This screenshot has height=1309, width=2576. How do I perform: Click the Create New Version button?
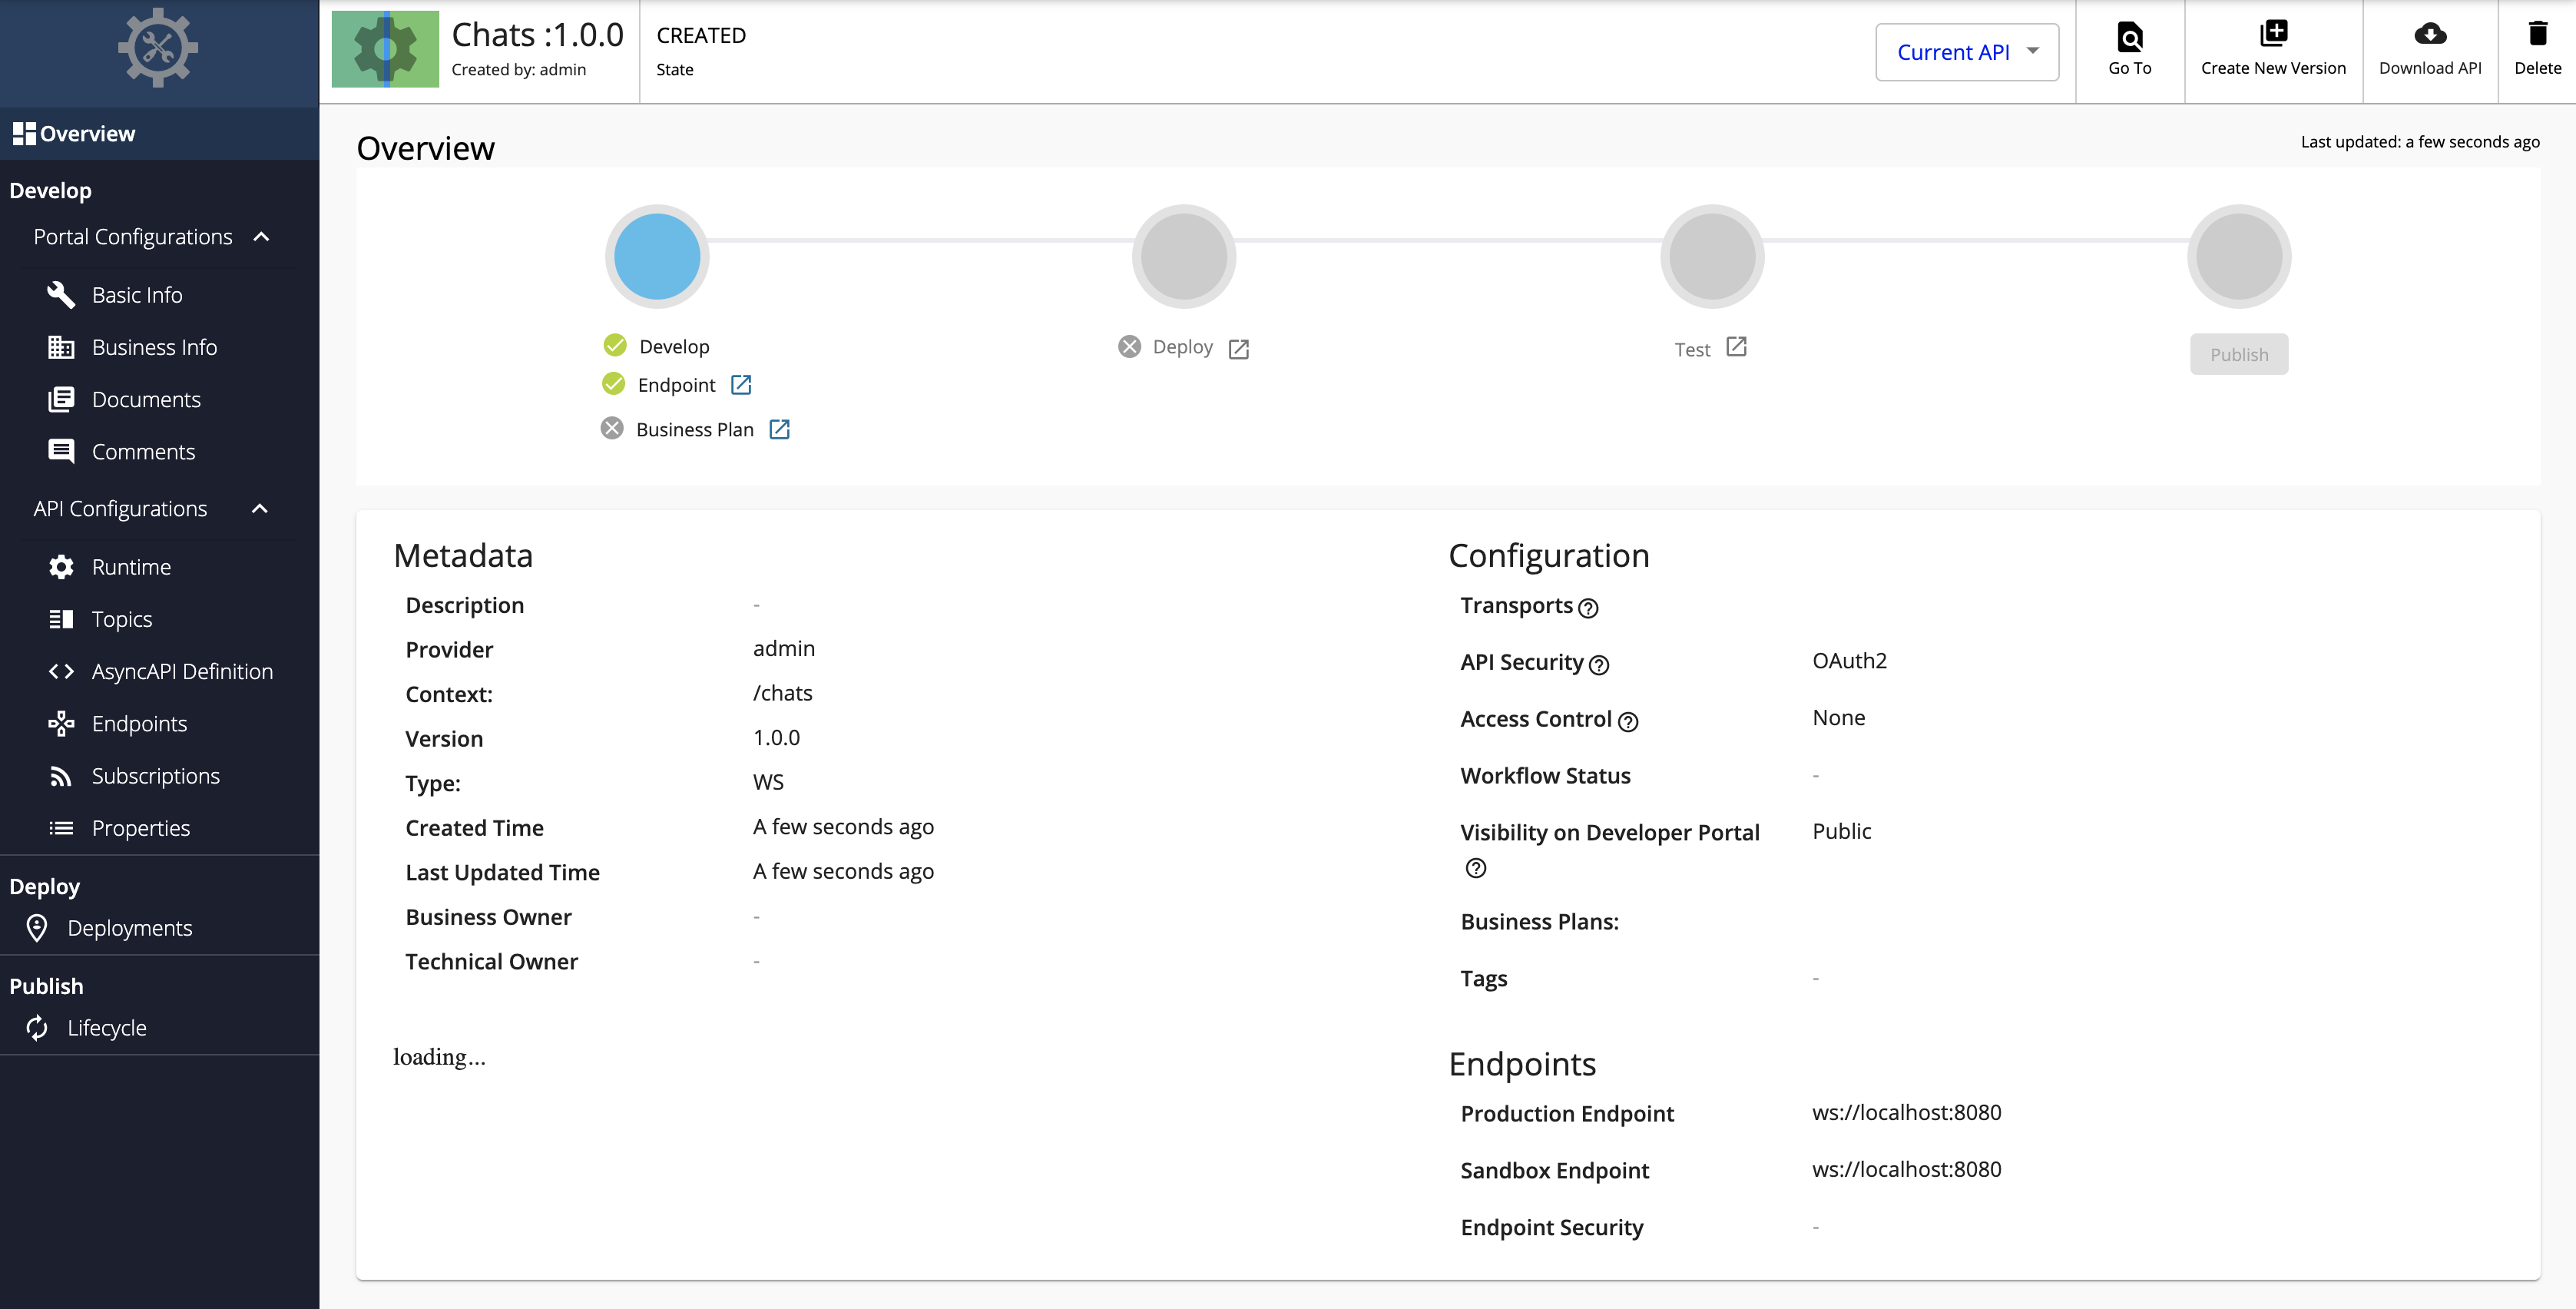pyautogui.click(x=2273, y=45)
